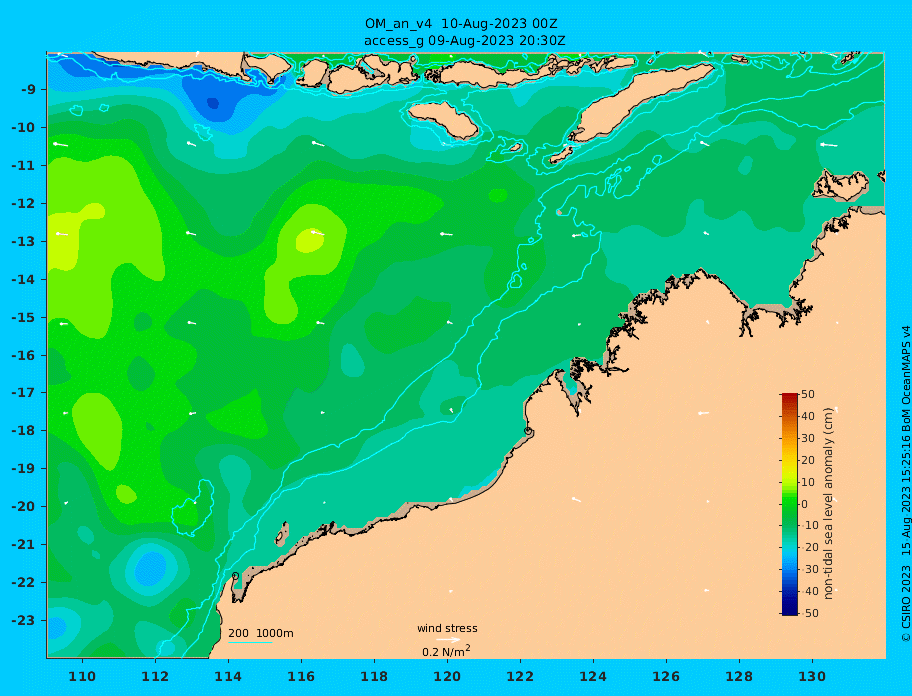Click the latitude label -12
The height and width of the screenshot is (696, 912).
coord(23,204)
